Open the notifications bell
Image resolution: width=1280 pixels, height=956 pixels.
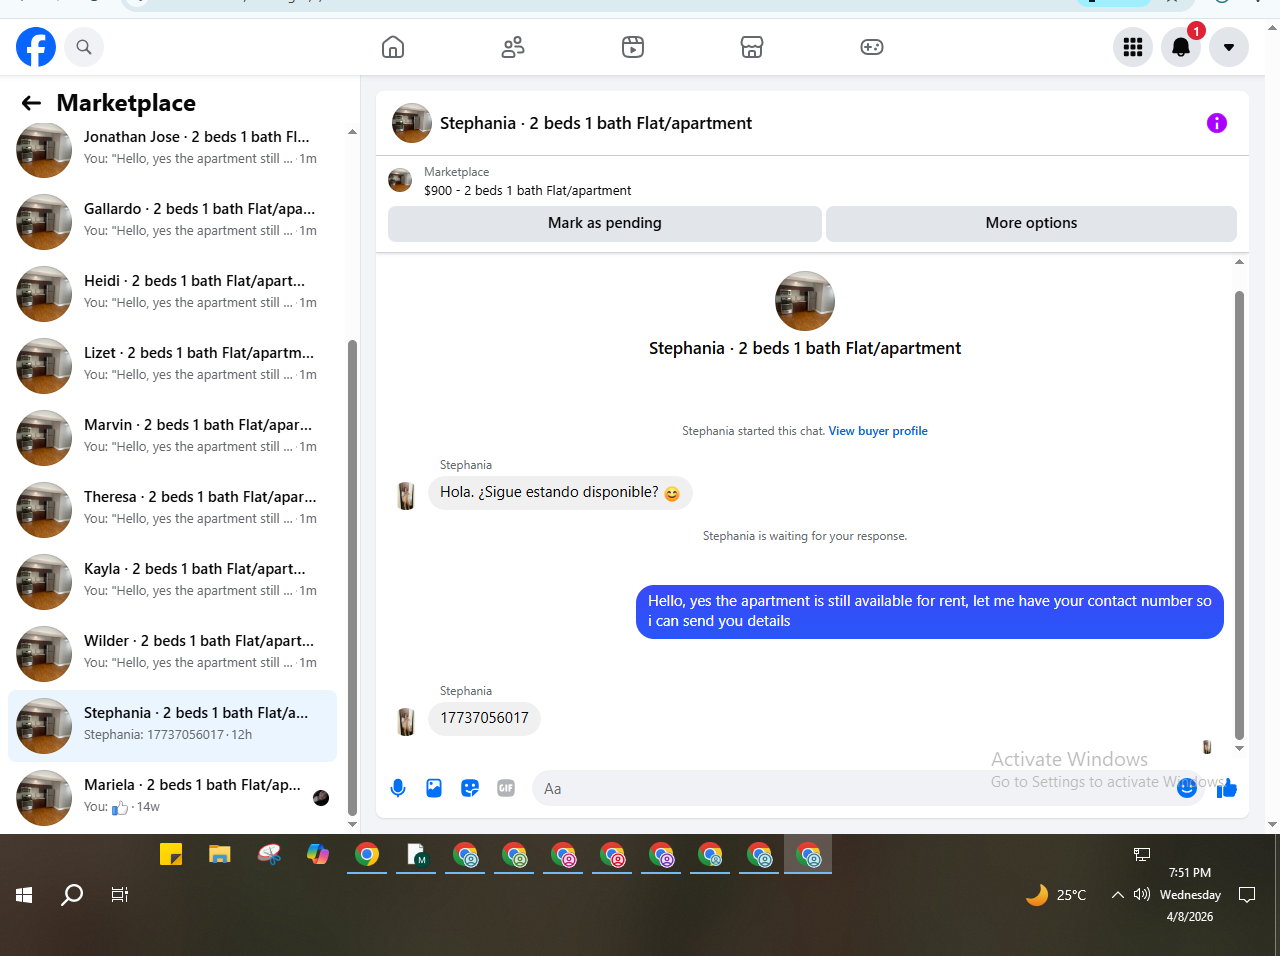click(x=1181, y=47)
